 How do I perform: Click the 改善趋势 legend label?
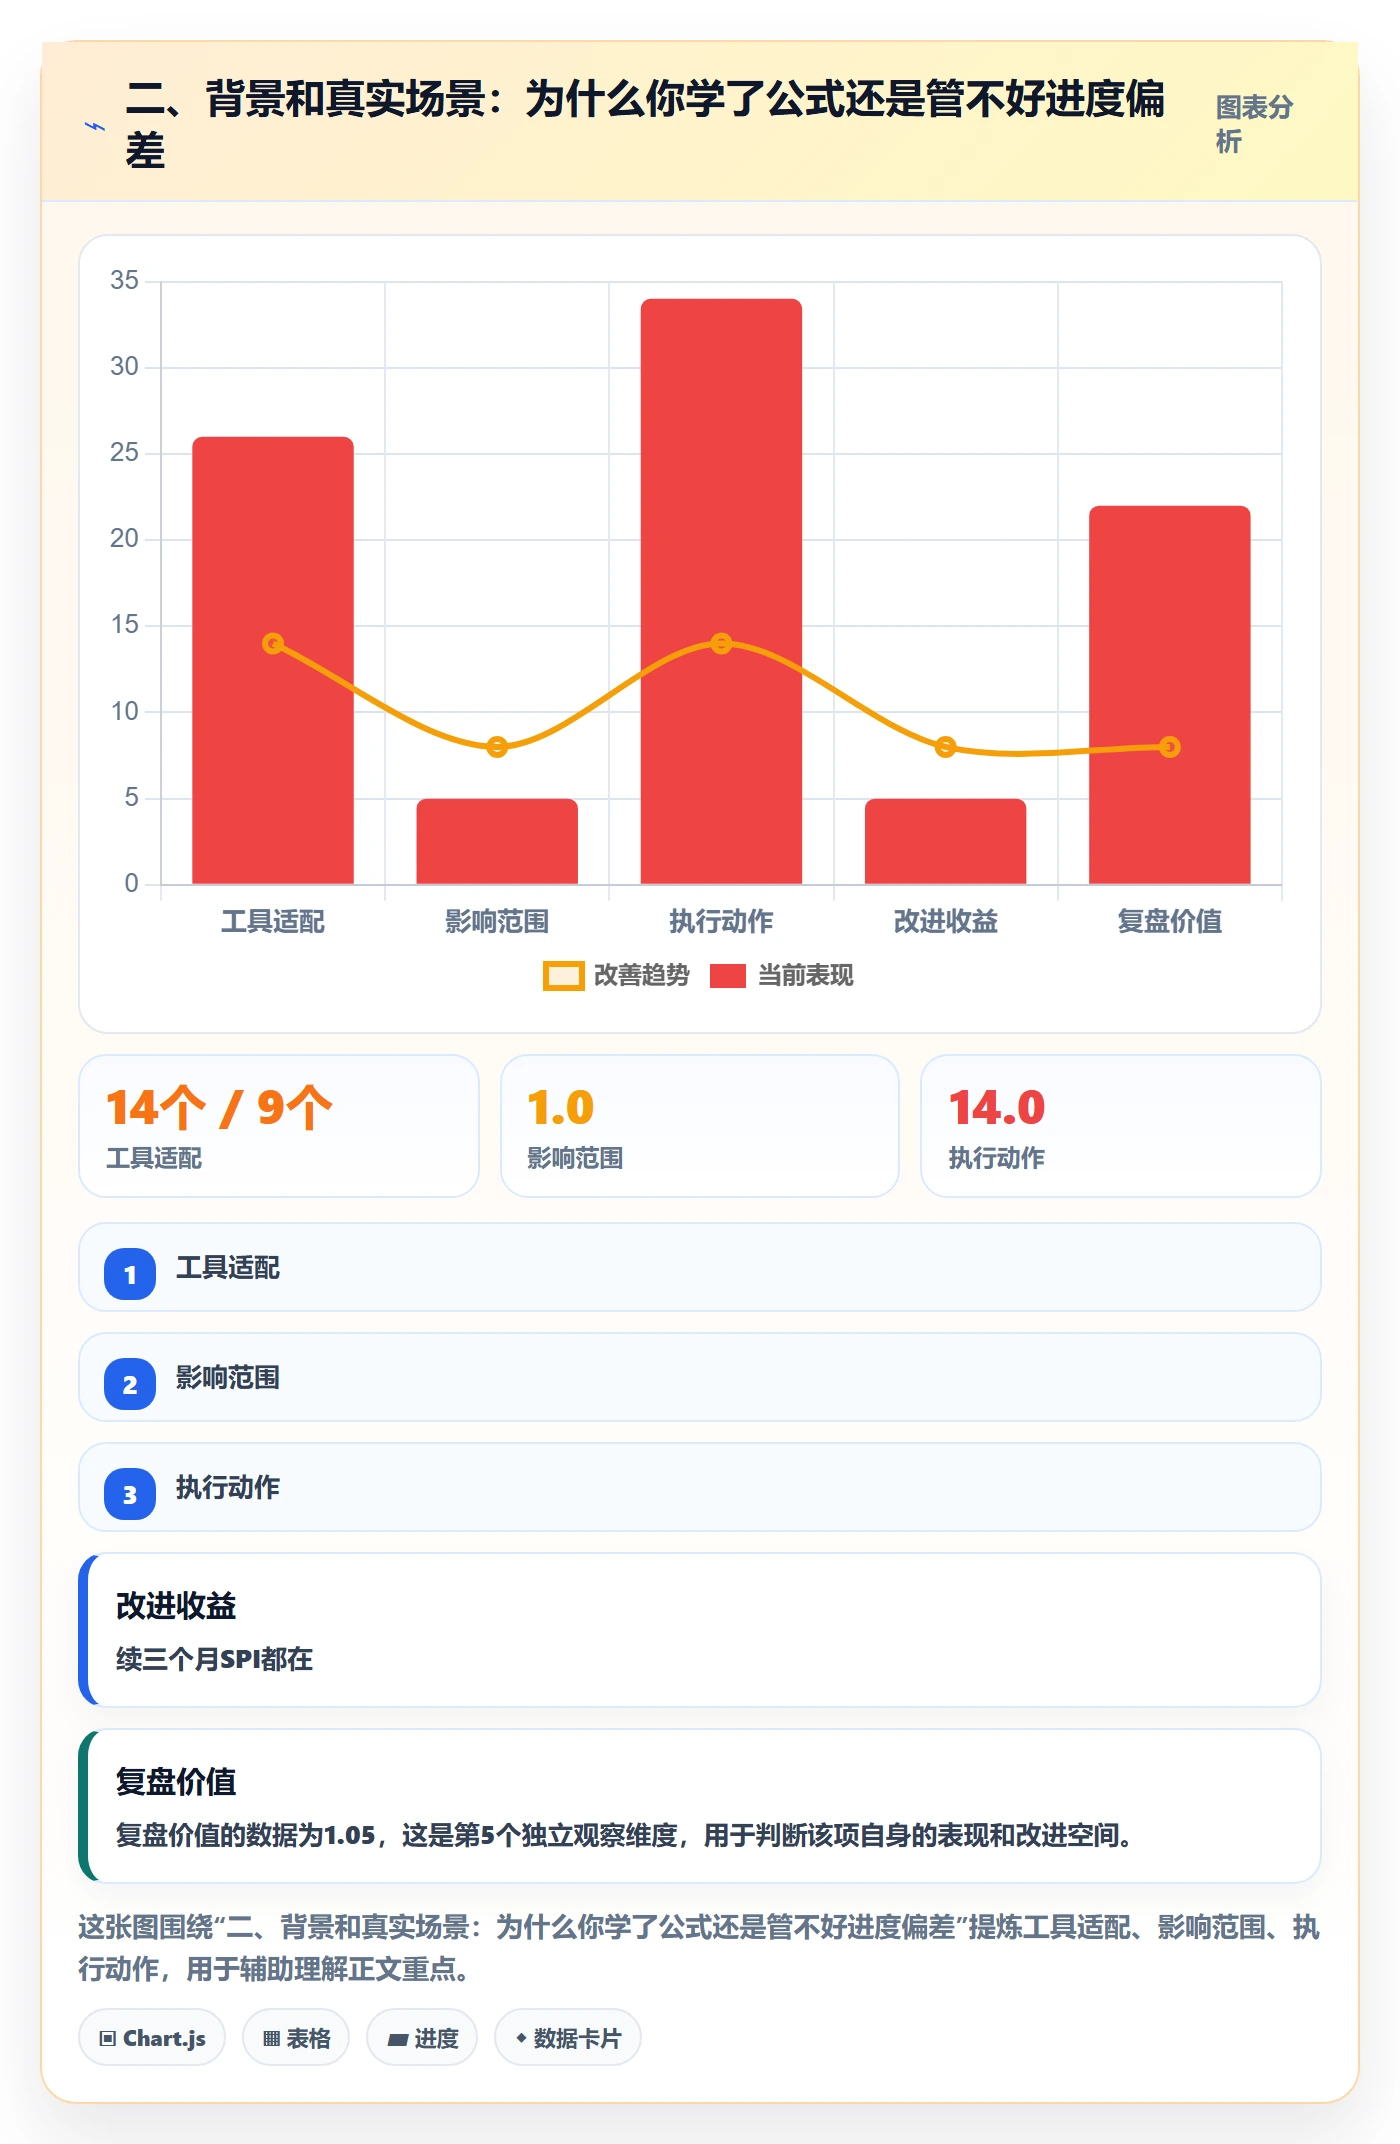click(x=641, y=976)
